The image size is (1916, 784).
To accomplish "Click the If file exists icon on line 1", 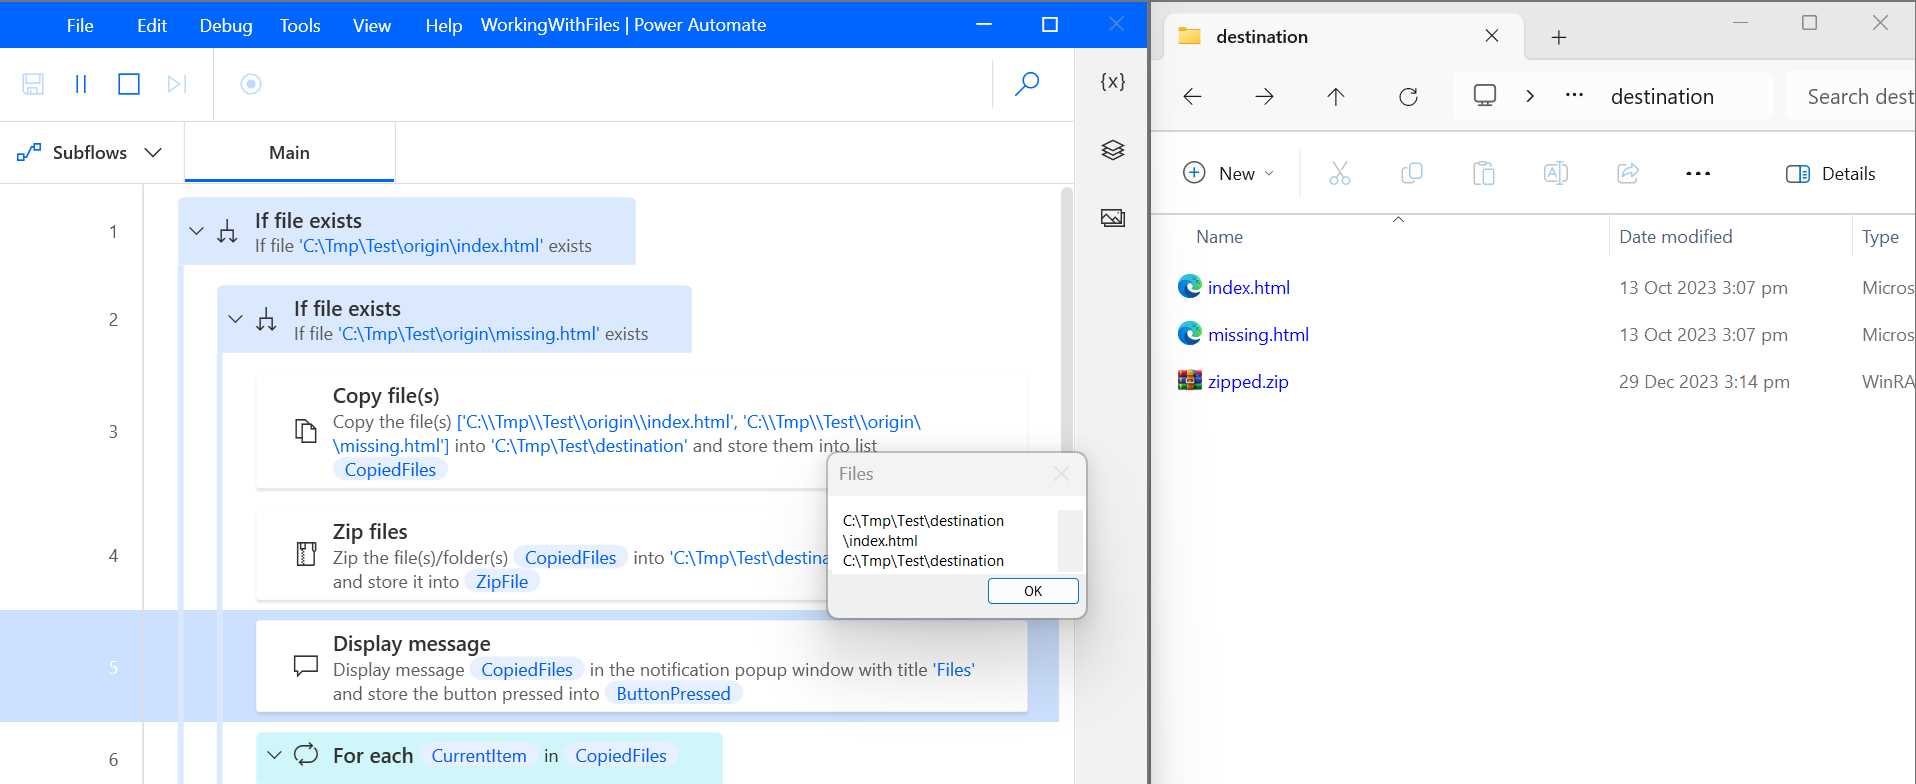I will coord(227,232).
